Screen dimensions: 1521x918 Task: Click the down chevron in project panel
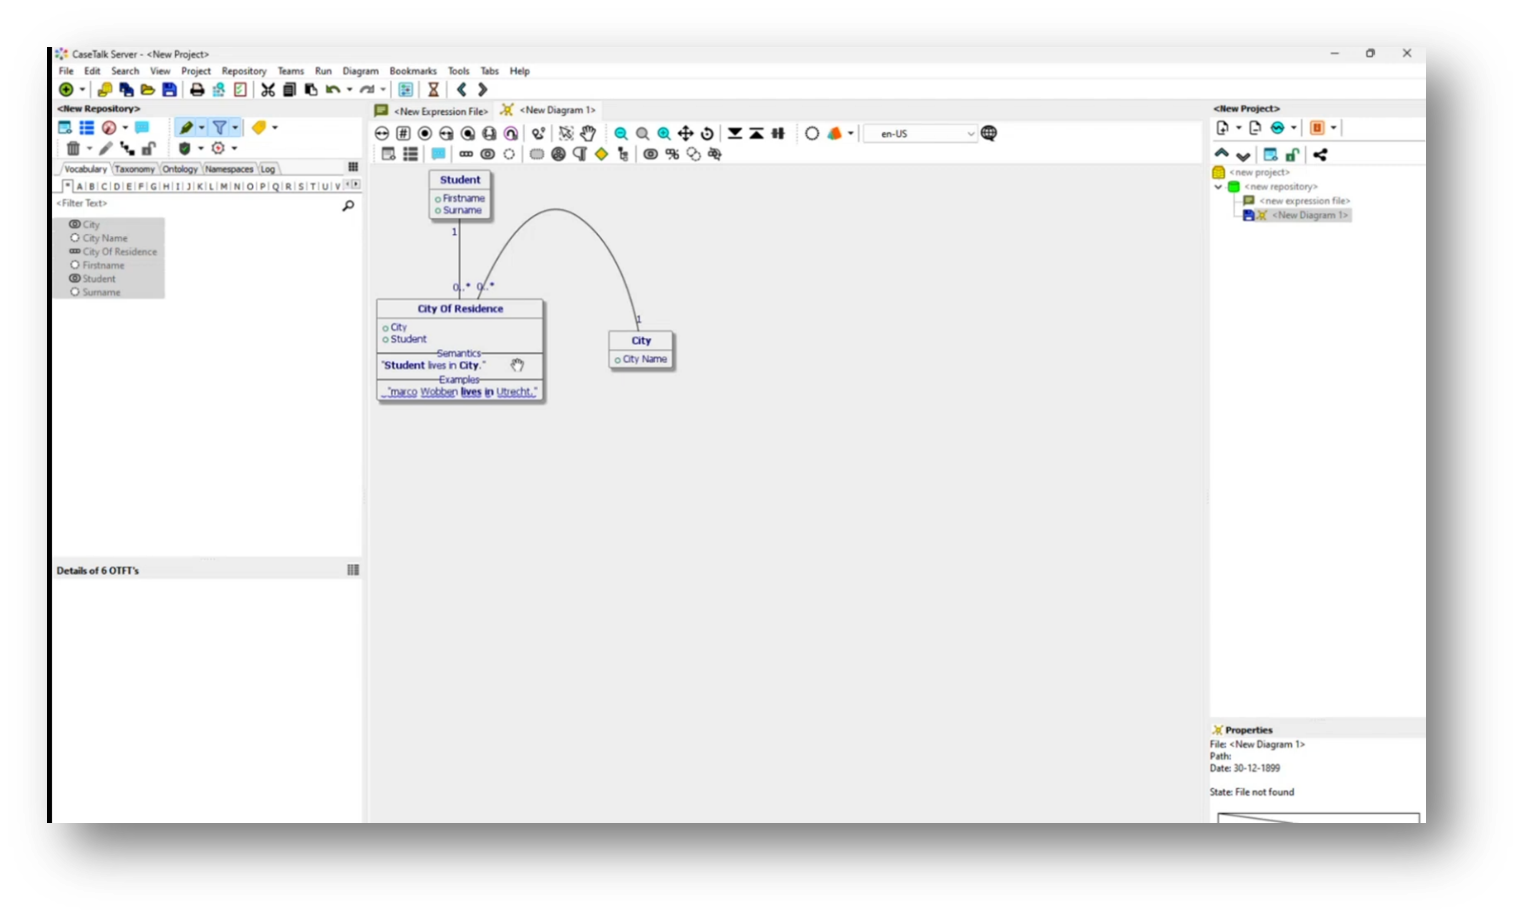[x=1243, y=156]
